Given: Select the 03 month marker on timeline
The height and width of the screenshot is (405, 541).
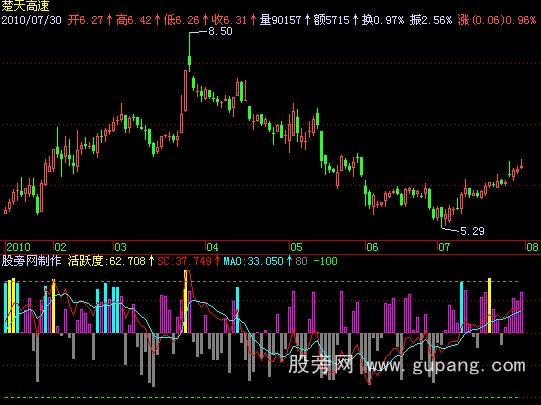Looking at the screenshot, I should coord(120,247).
